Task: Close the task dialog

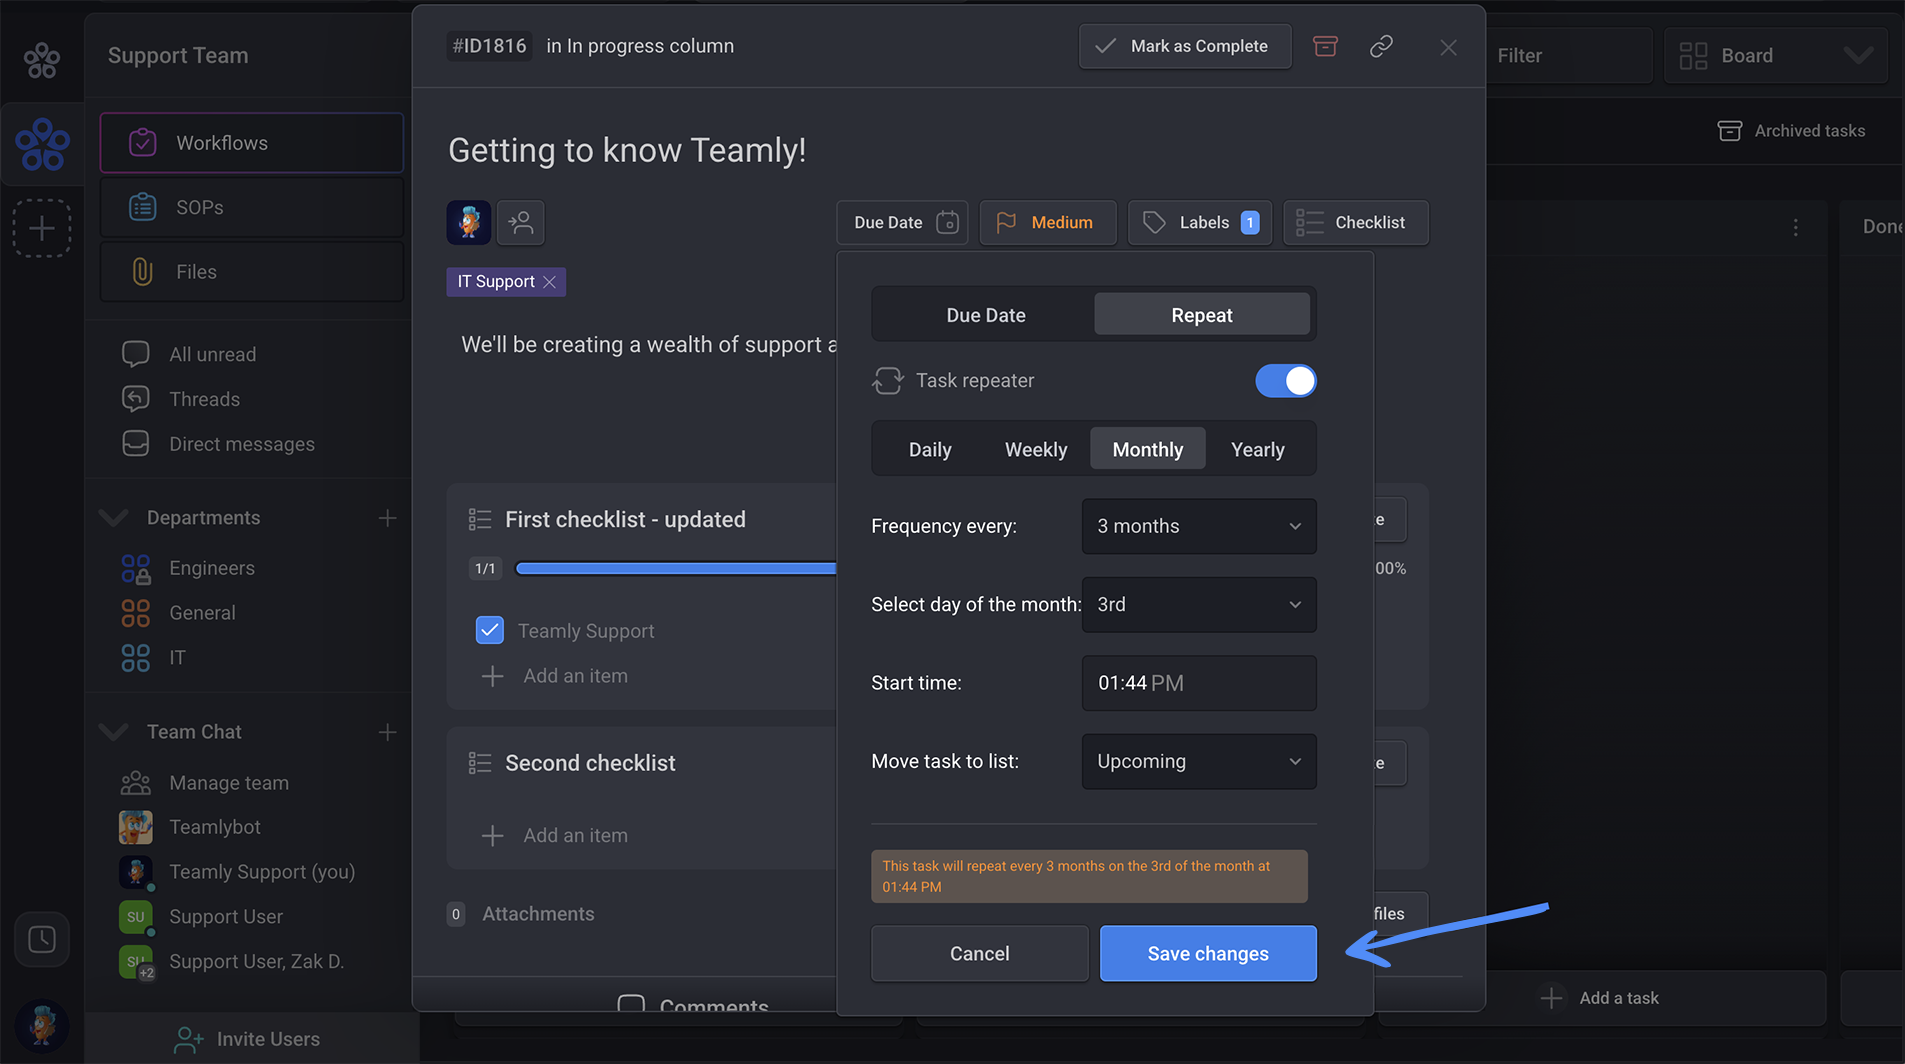Action: [1448, 47]
